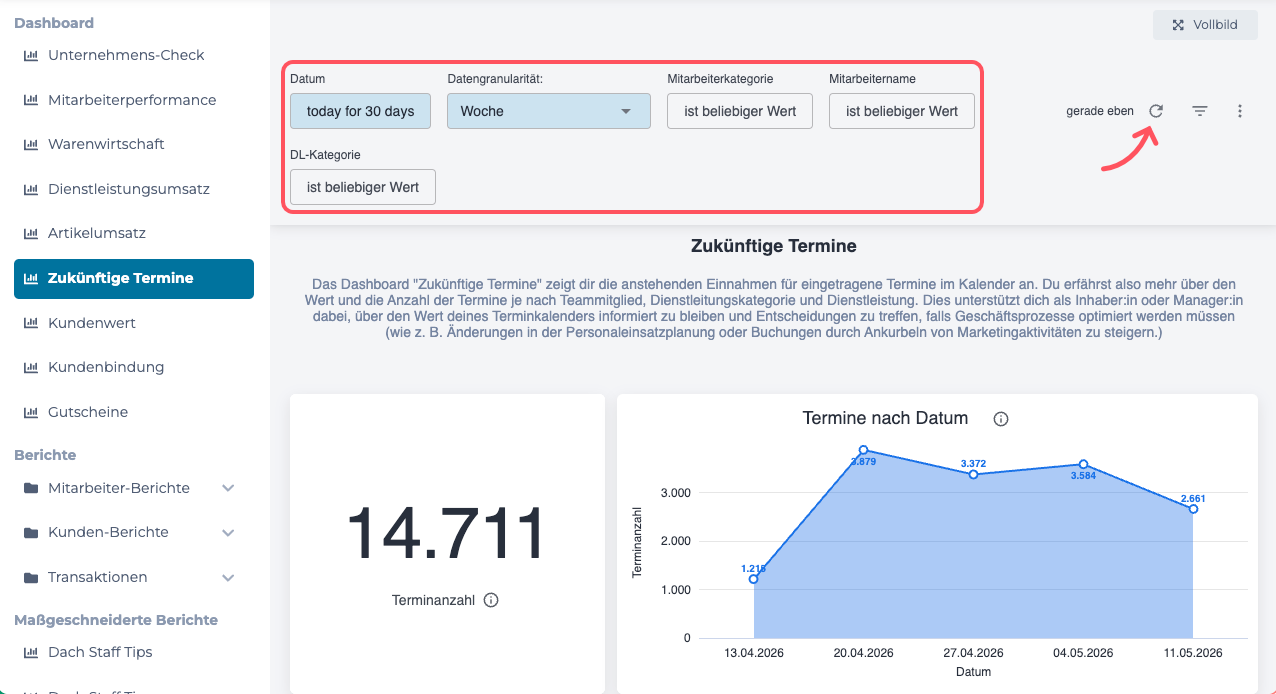Screen dimensions: 1276x694
Task: Change the Datum filter 'today for 30 days'
Action: (360, 111)
